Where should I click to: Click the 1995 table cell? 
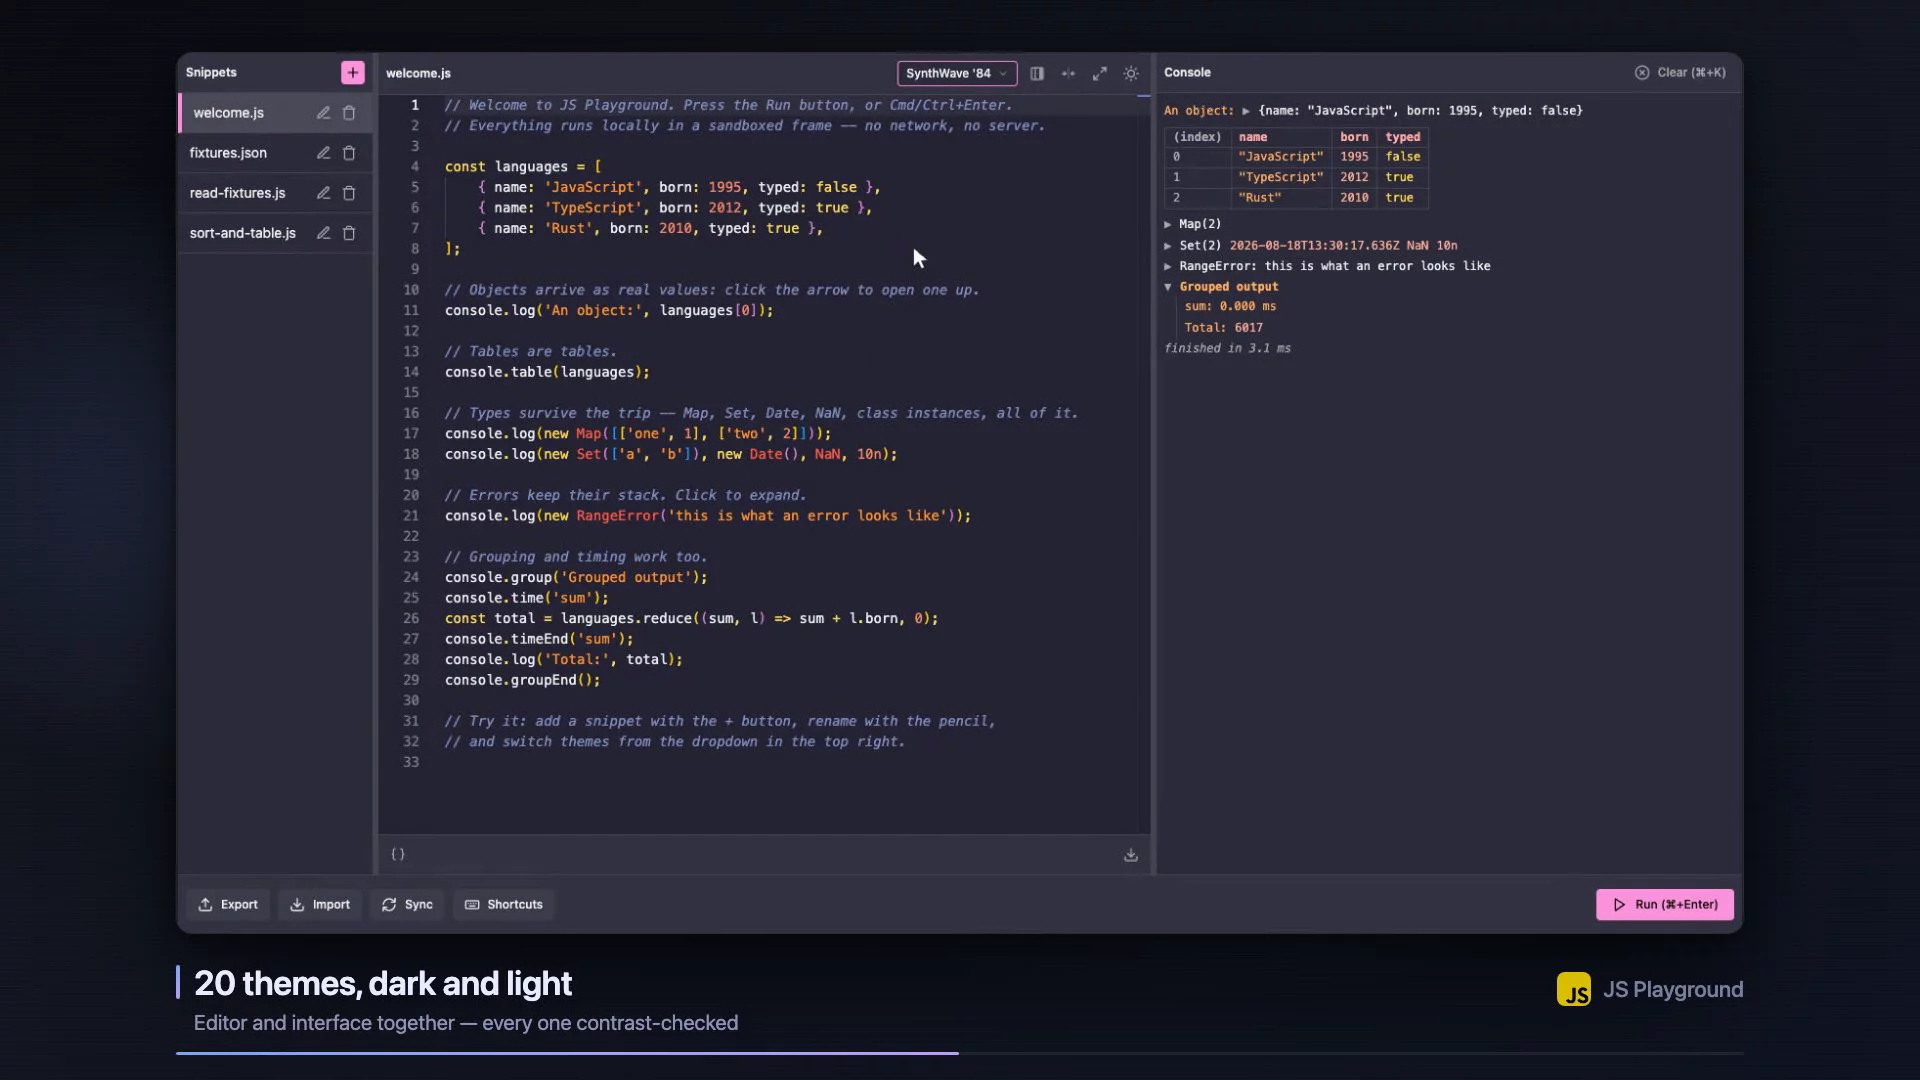pyautogui.click(x=1354, y=157)
